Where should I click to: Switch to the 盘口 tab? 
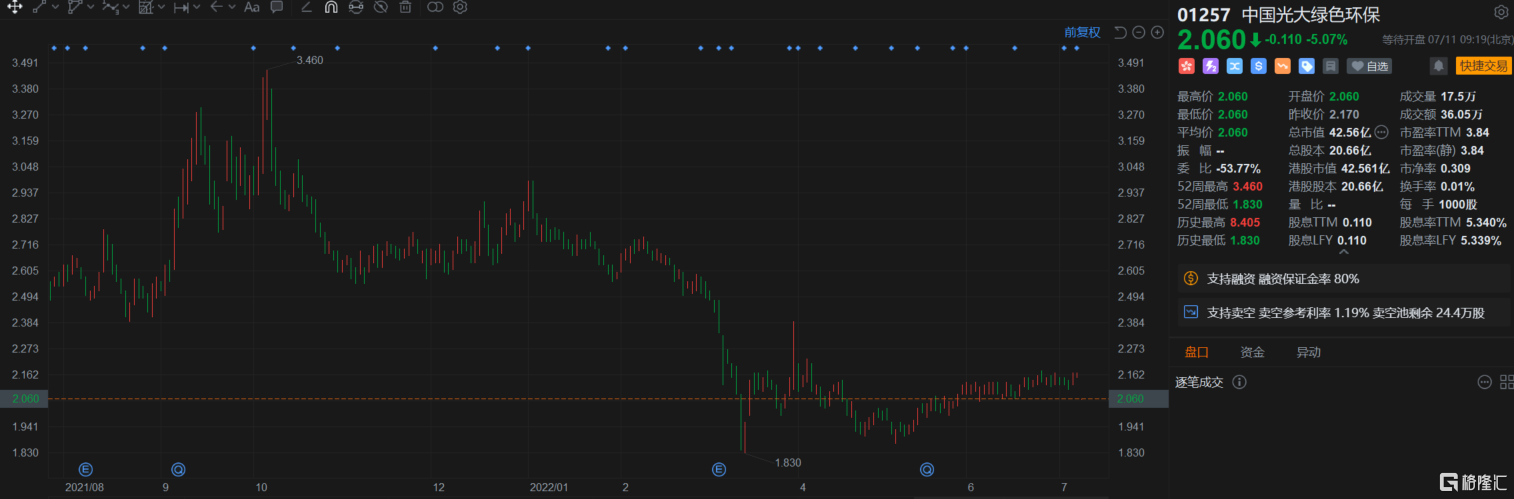pyautogui.click(x=1196, y=352)
